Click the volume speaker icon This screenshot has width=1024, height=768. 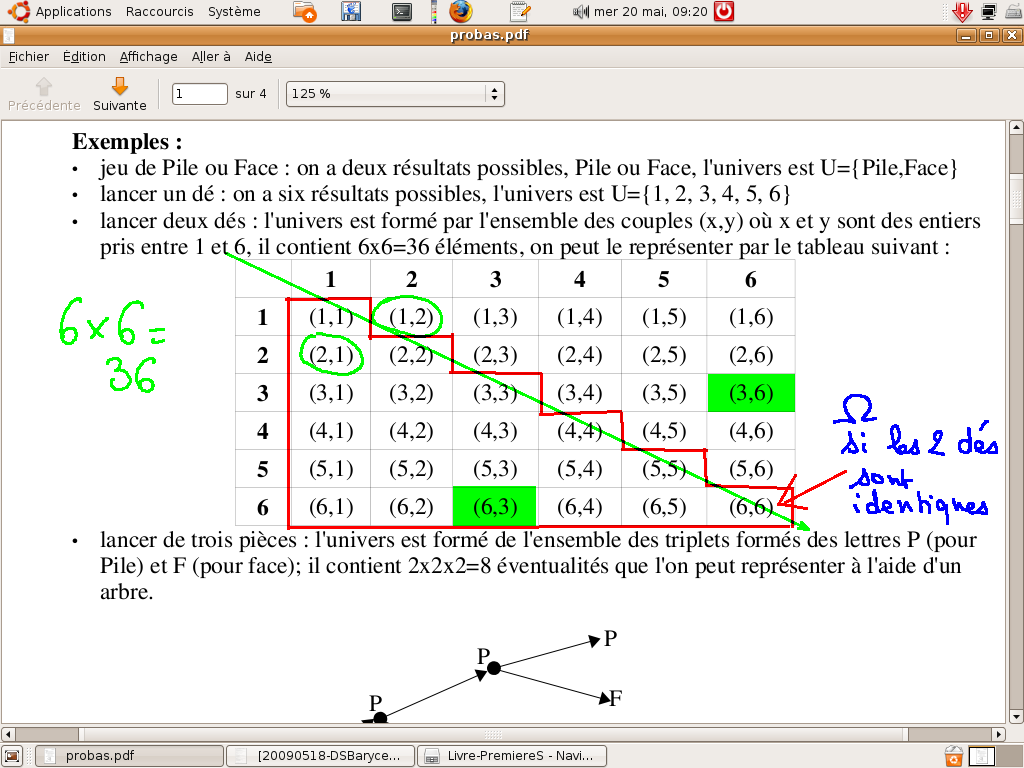[x=580, y=12]
